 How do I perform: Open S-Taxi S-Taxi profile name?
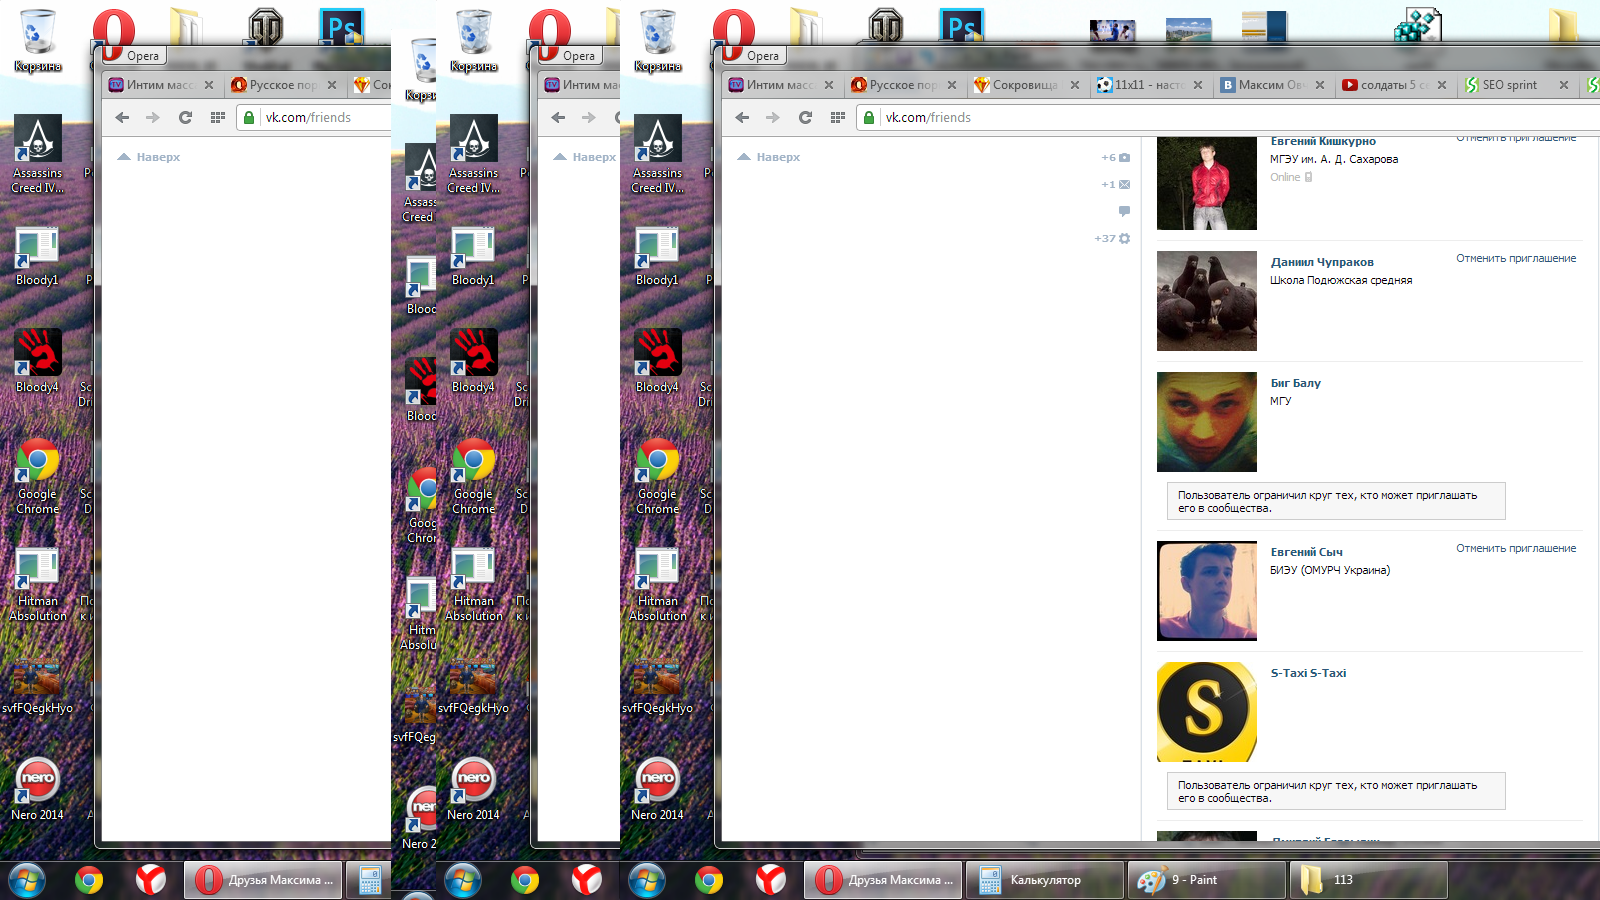coord(1308,673)
